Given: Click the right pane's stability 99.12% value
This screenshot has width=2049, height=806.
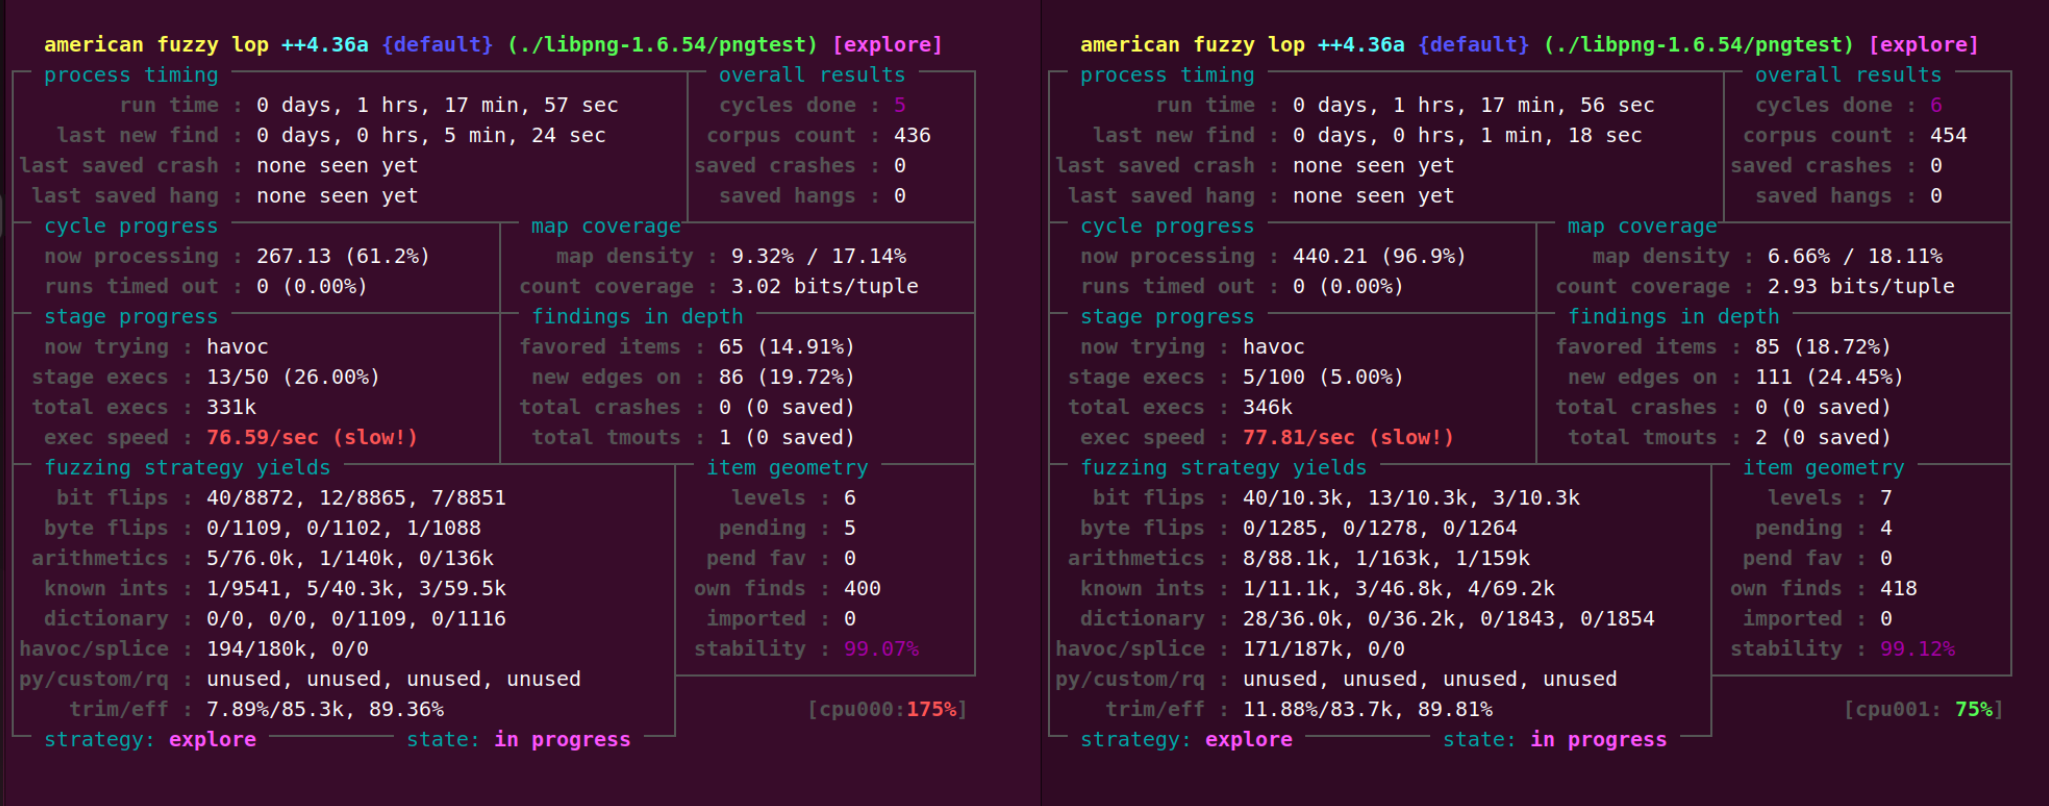Looking at the screenshot, I should pyautogui.click(x=1917, y=649).
